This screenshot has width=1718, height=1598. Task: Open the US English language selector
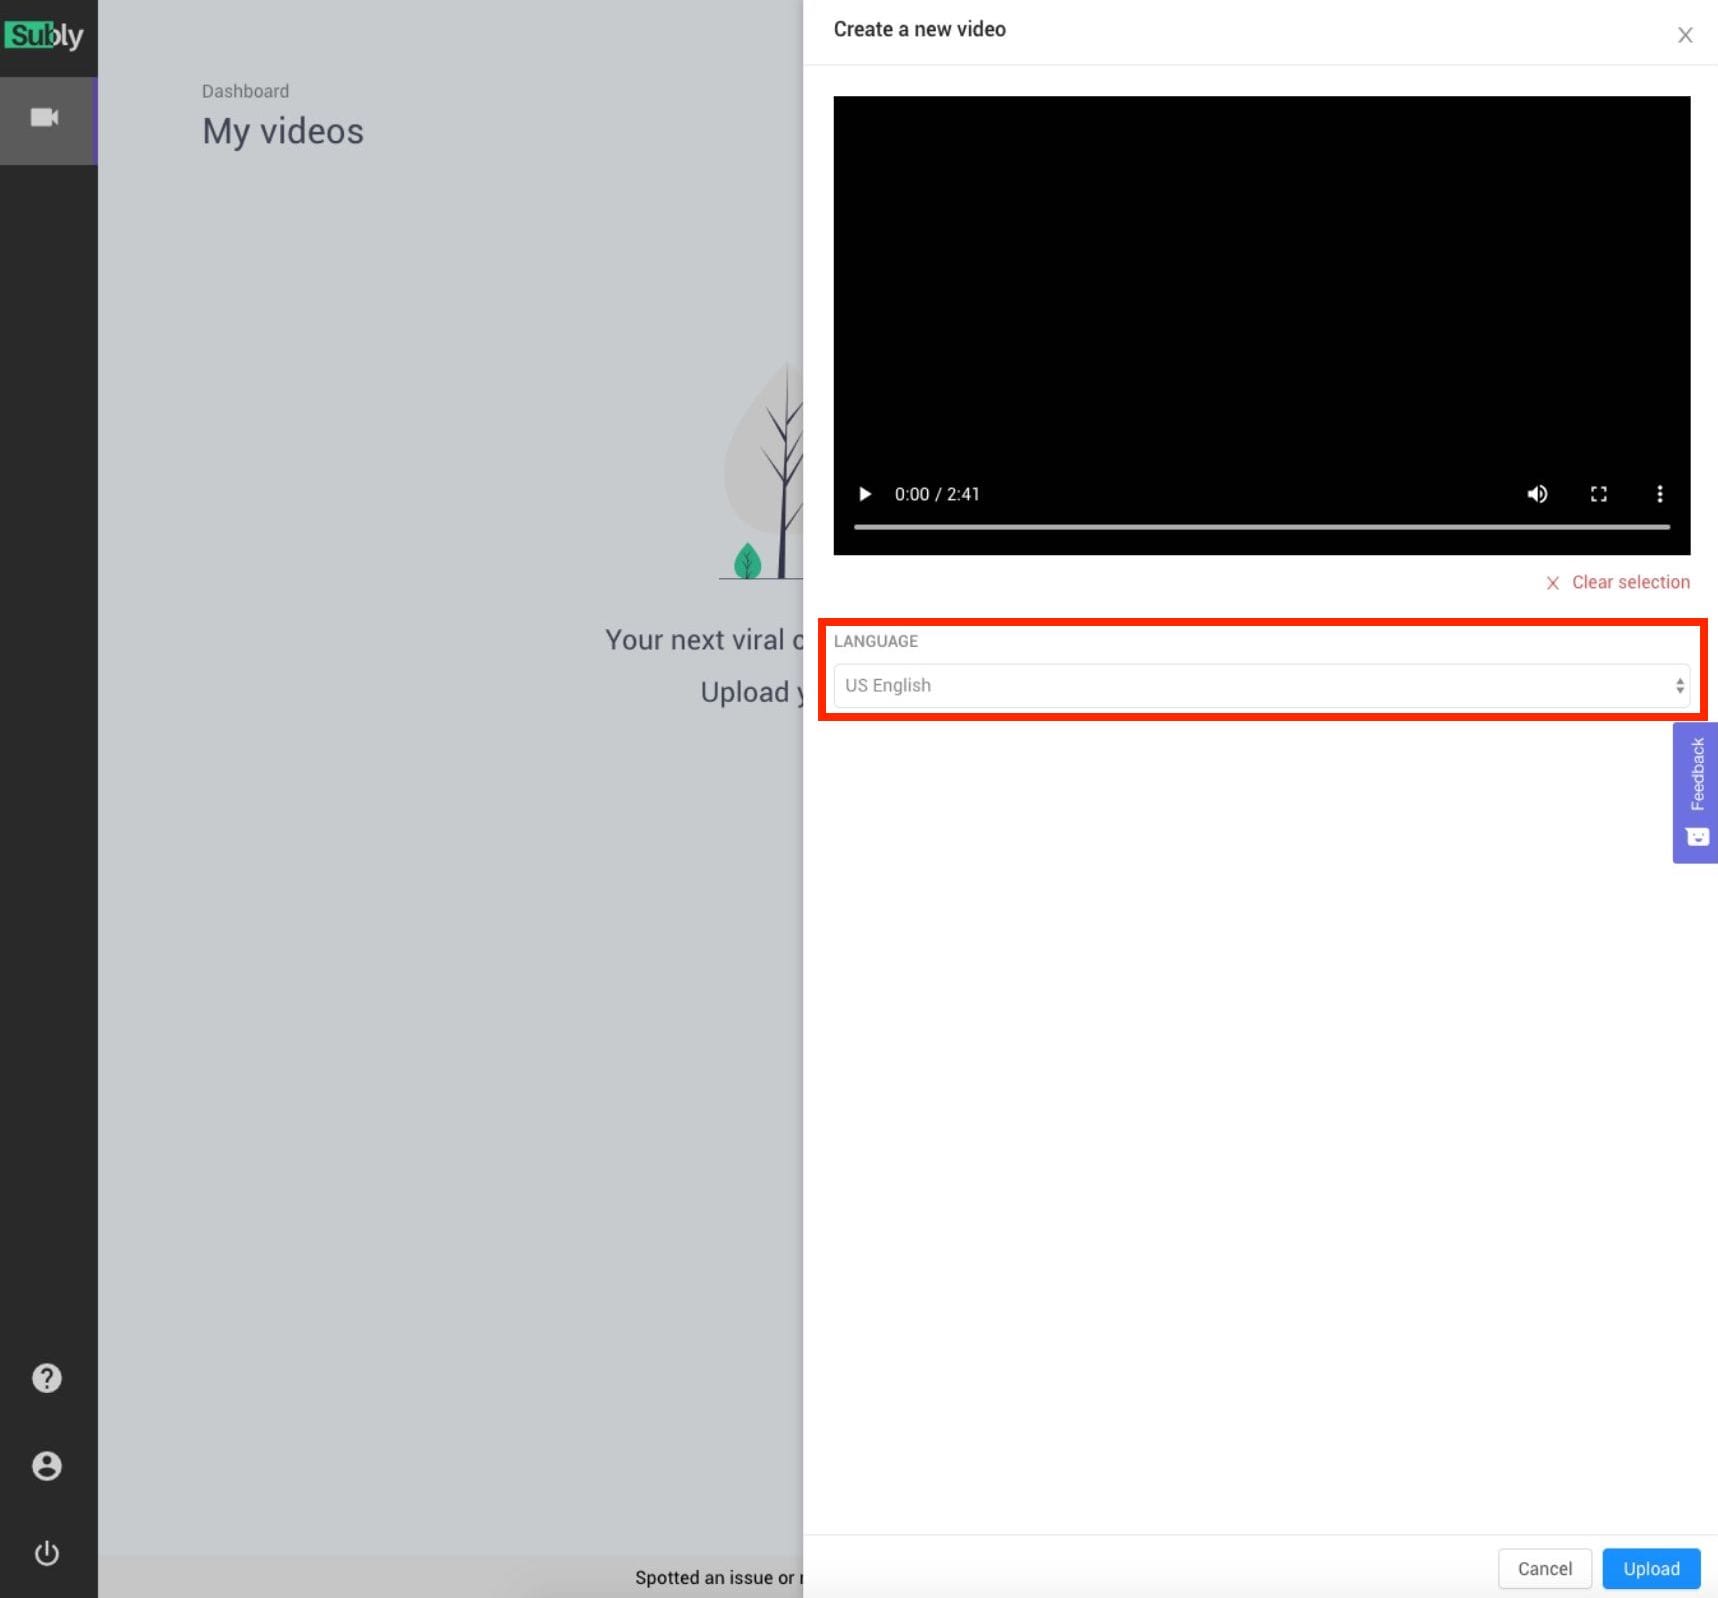pyautogui.click(x=1250, y=686)
